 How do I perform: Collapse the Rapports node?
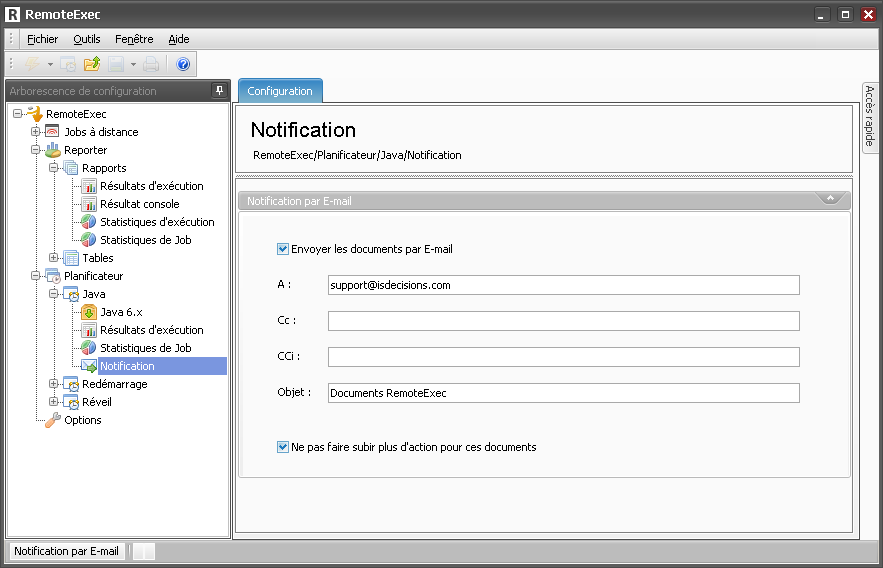(x=53, y=168)
